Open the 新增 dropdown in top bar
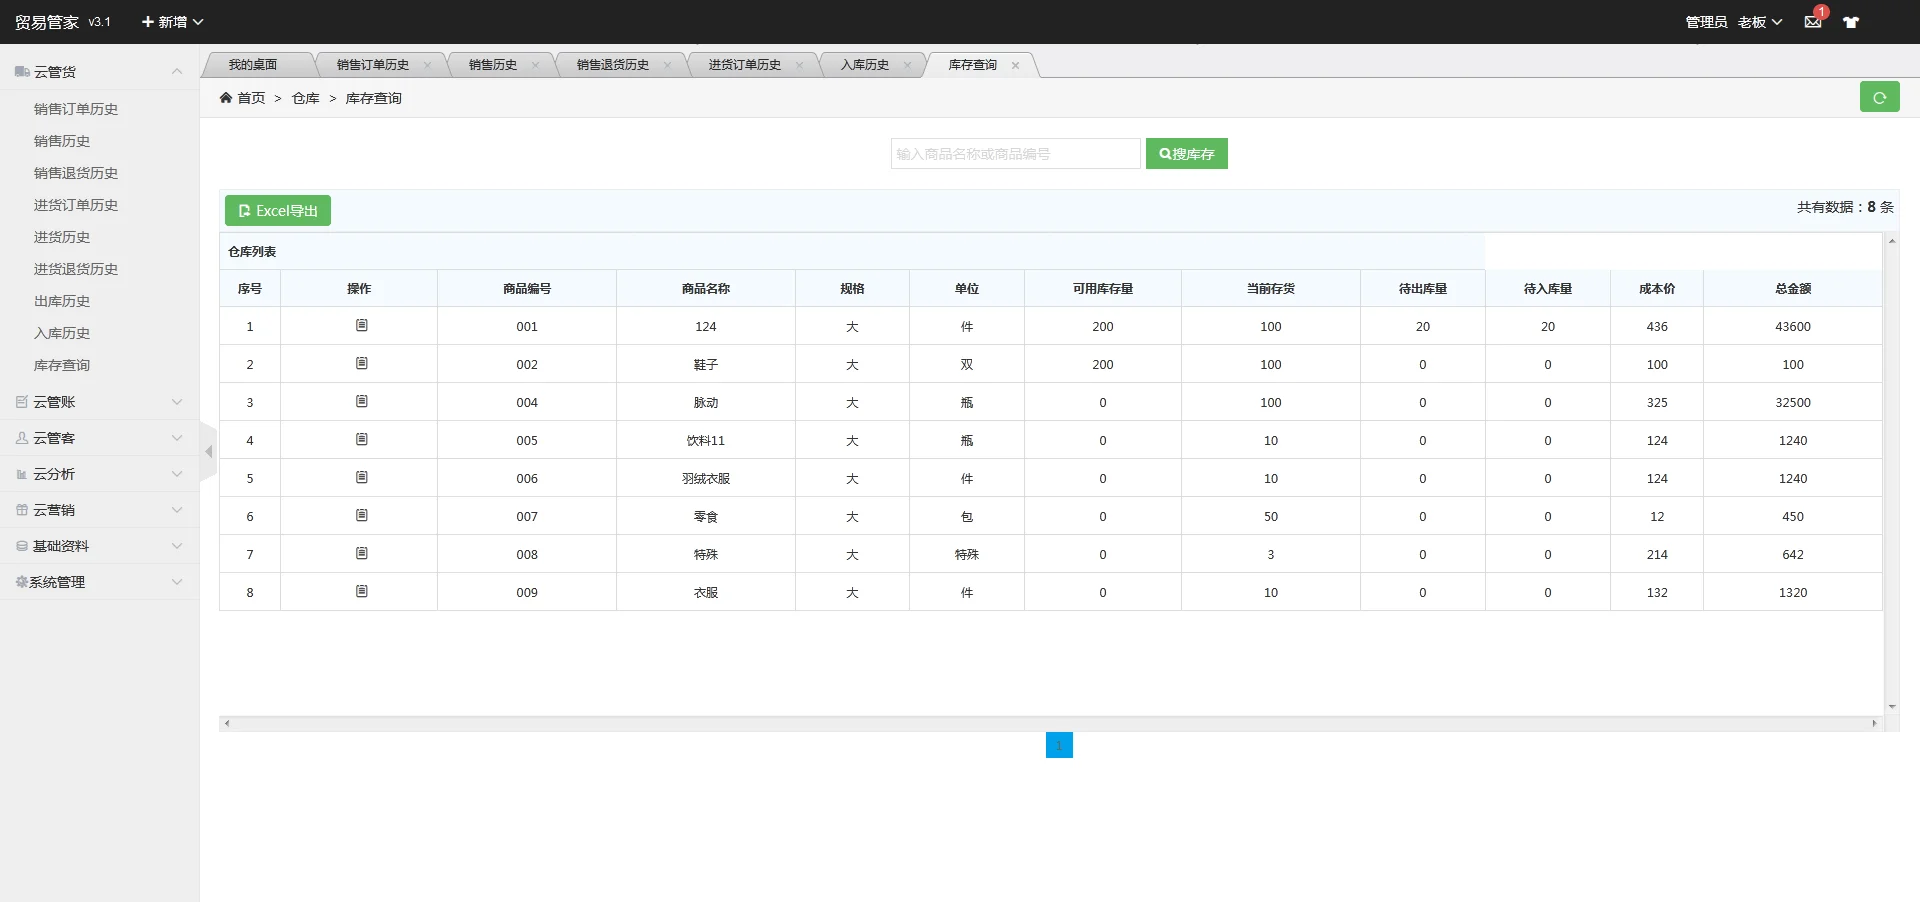 pos(172,22)
